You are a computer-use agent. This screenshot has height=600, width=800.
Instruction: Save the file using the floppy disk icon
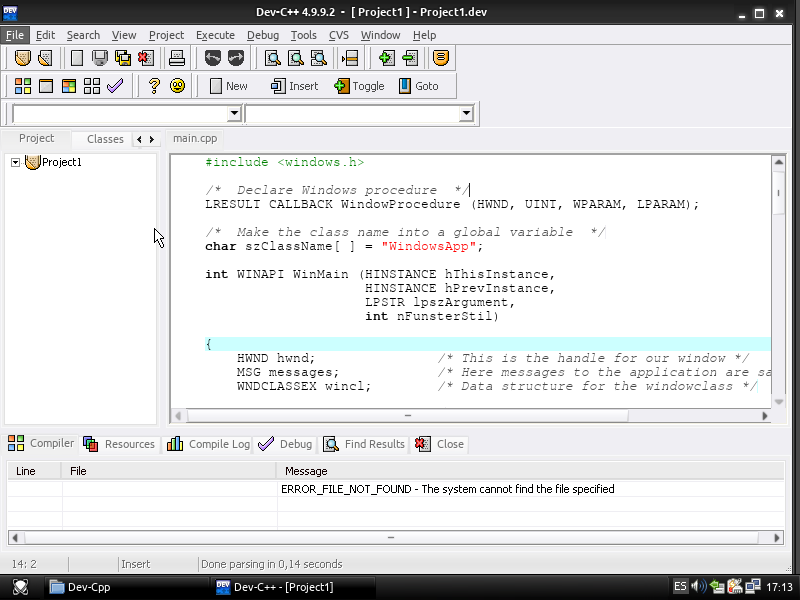[100, 58]
